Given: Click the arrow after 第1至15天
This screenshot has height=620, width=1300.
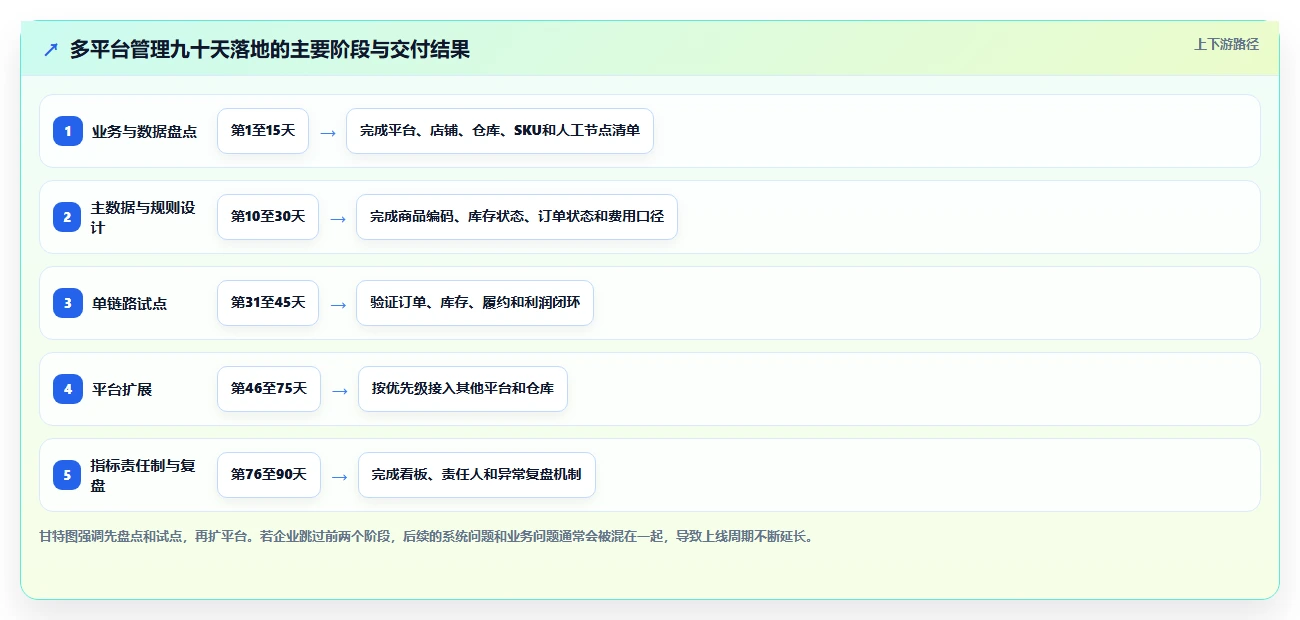Looking at the screenshot, I should click(328, 132).
